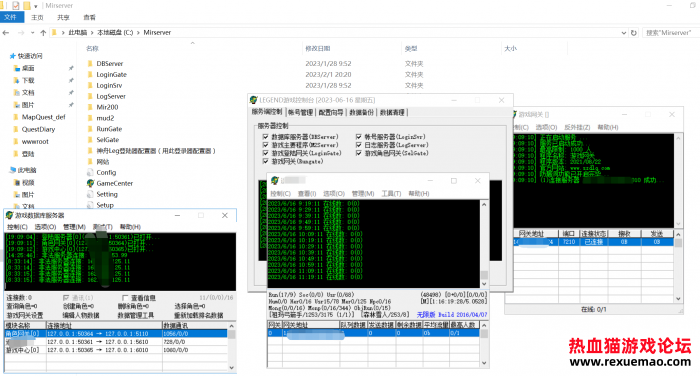Viewport: 700px width, 376px height.
Task: Open the mud2 folder icon
Action: (x=90, y=118)
